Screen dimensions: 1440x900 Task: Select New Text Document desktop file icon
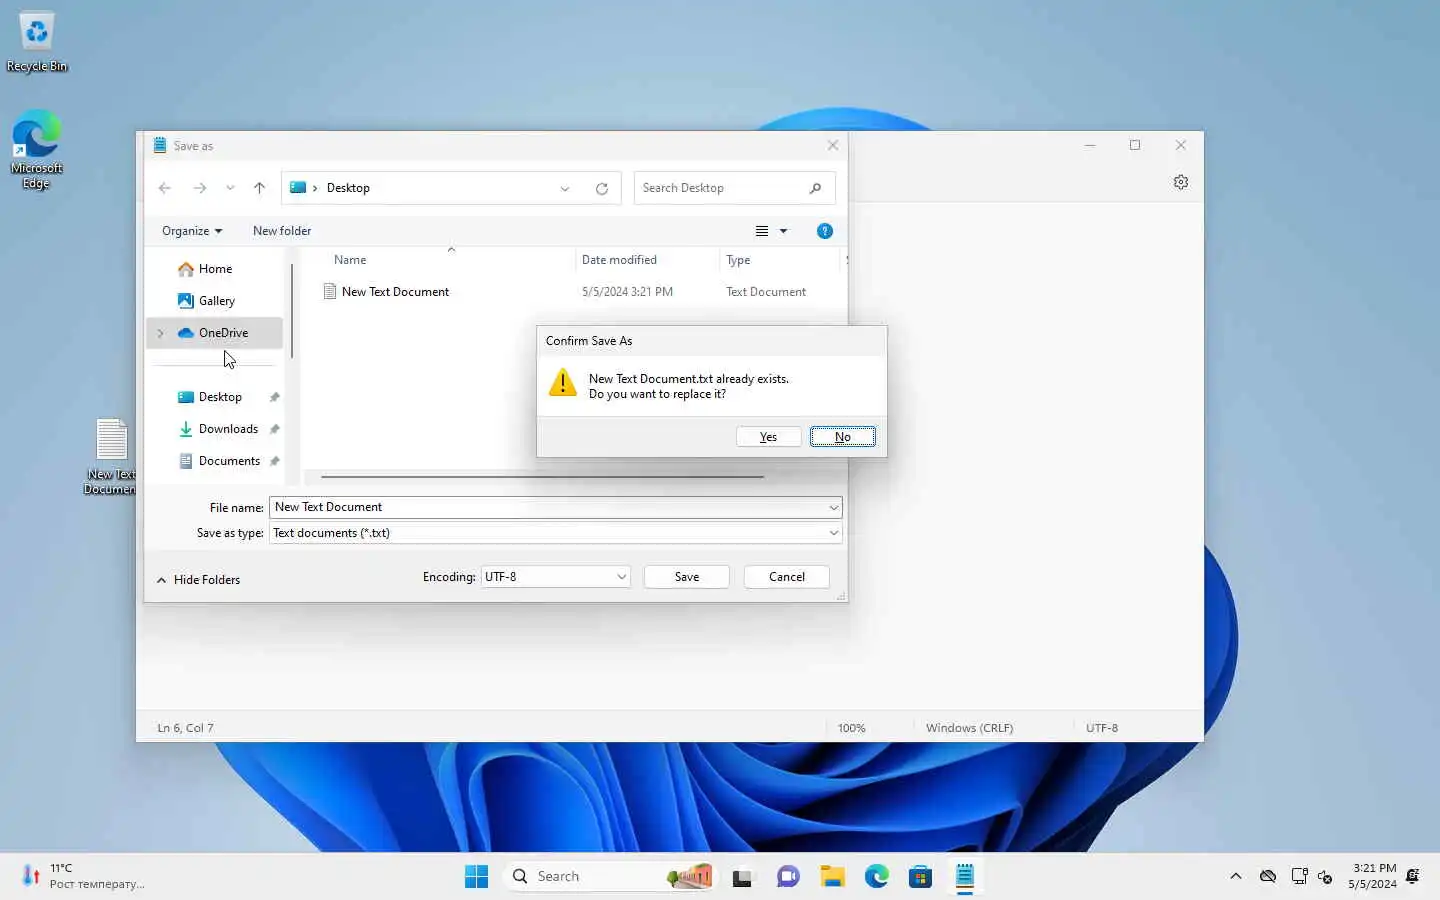pos(110,456)
